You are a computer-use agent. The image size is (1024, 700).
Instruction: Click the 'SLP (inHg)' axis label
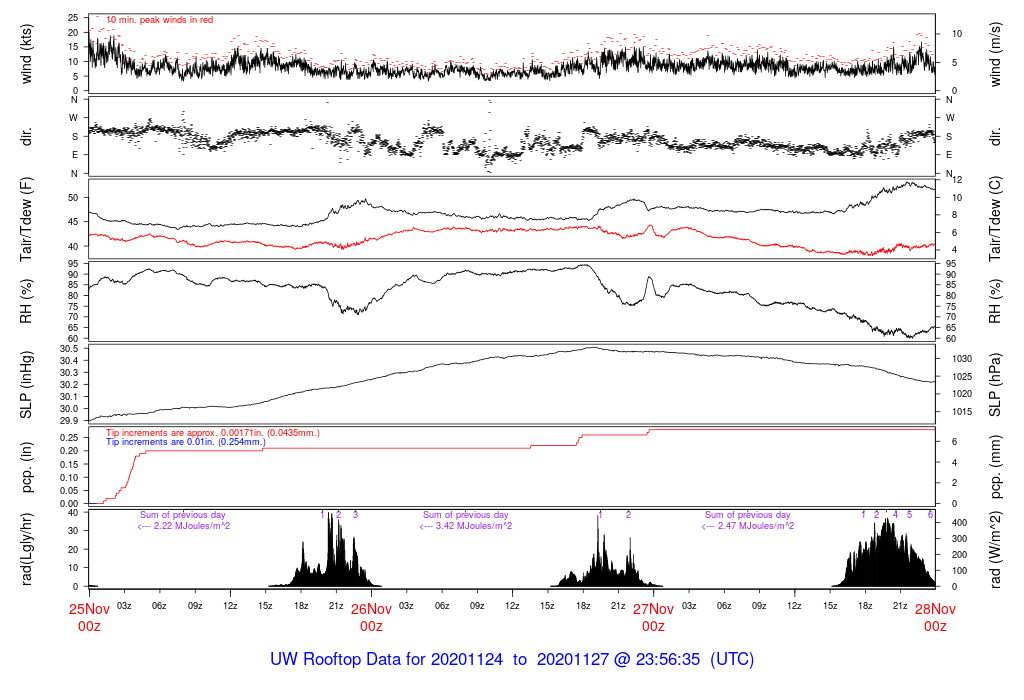click(x=26, y=385)
